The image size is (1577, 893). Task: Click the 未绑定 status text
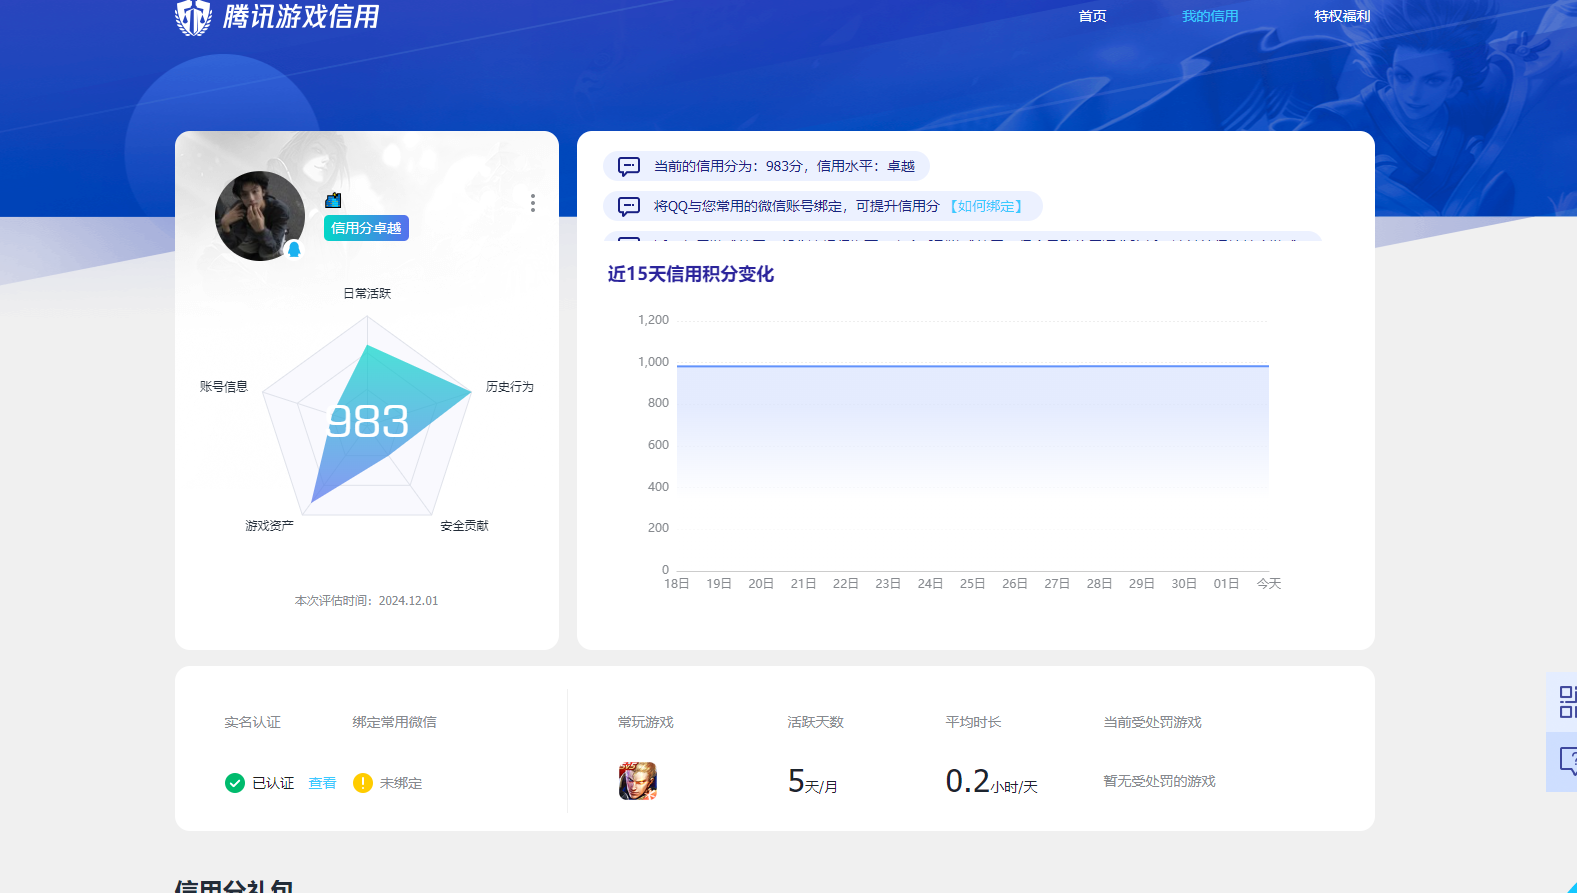[401, 783]
